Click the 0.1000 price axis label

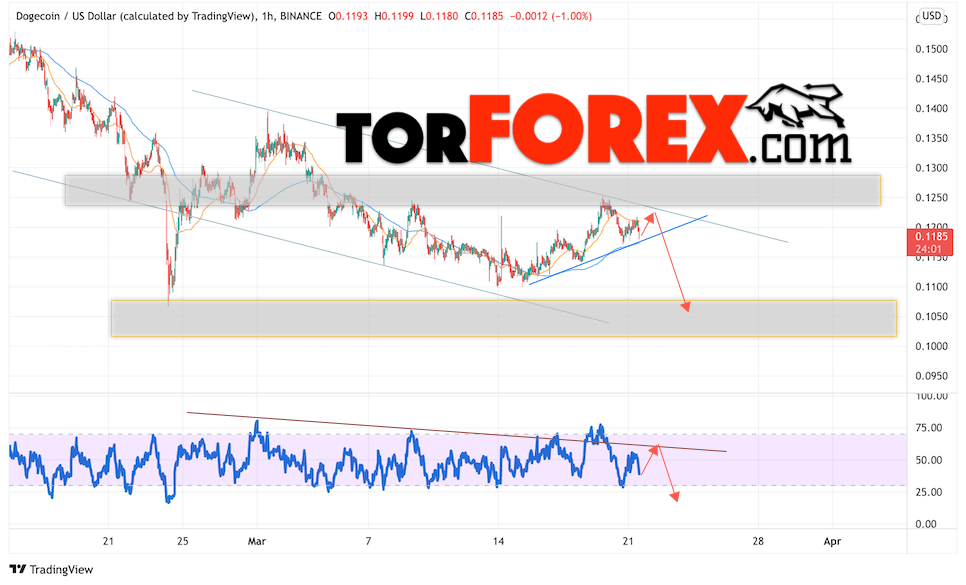click(x=931, y=346)
